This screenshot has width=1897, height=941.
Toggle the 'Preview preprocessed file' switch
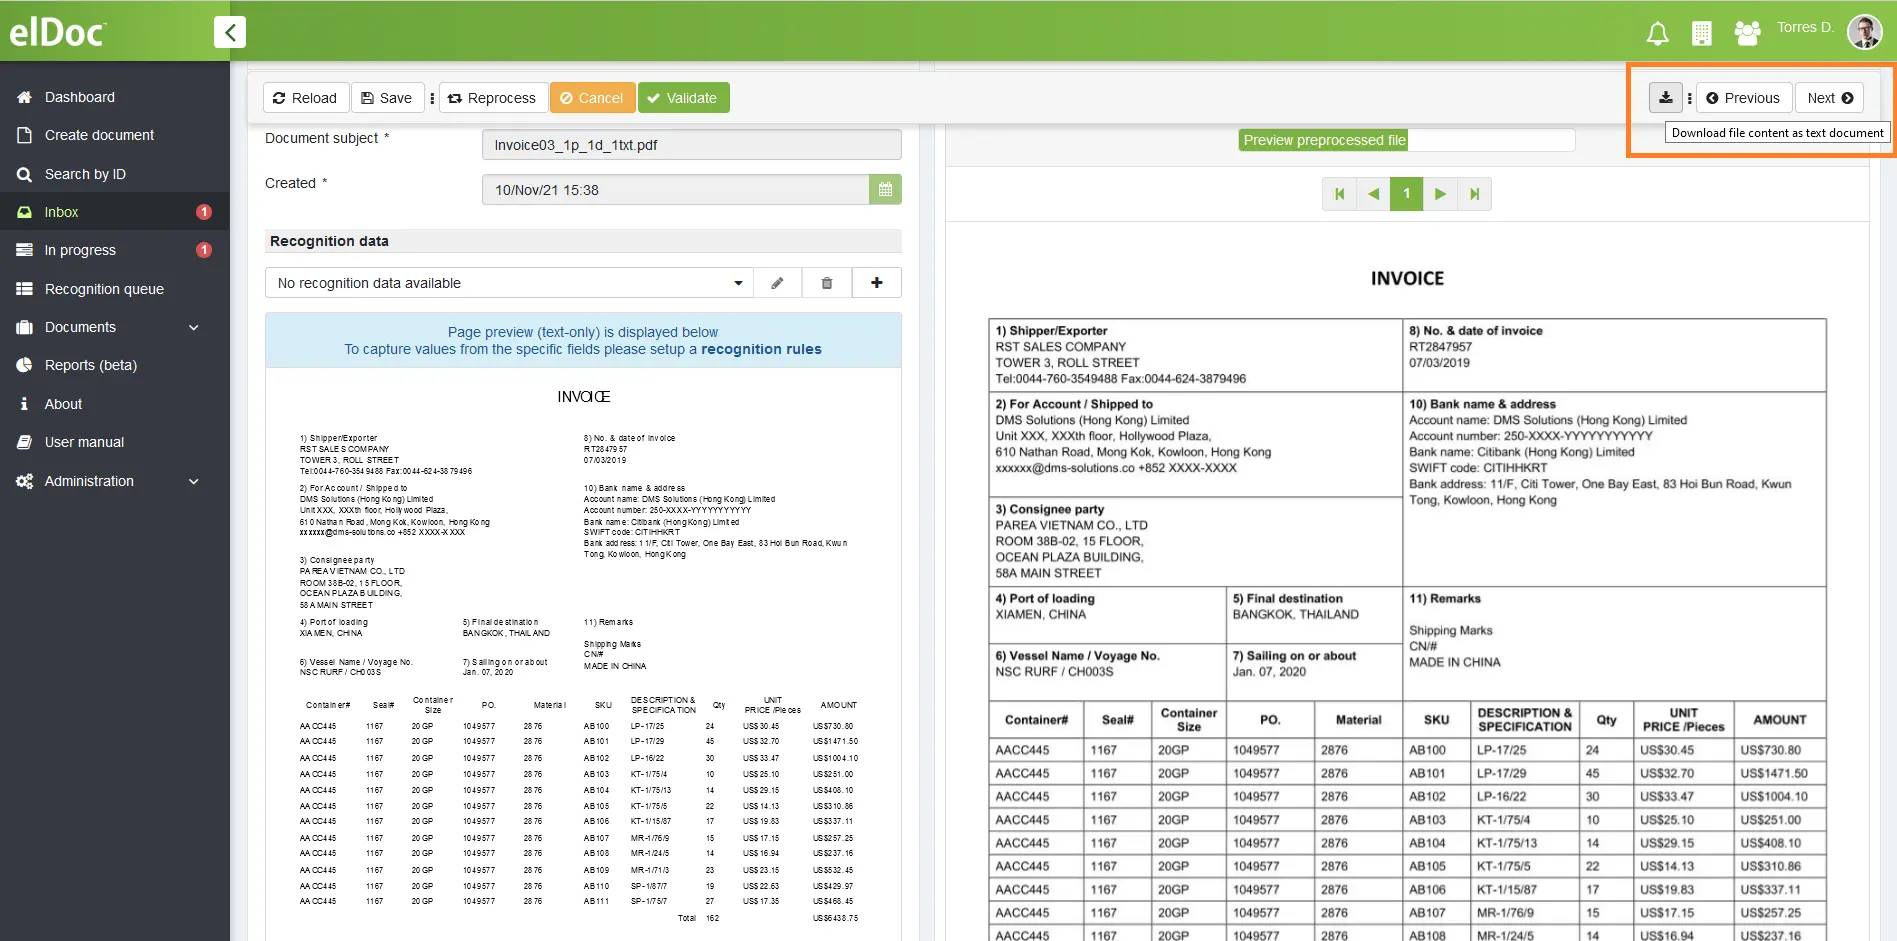pyautogui.click(x=1407, y=140)
